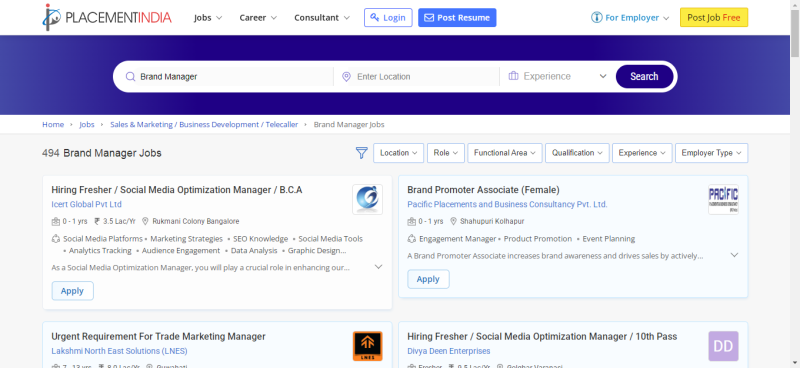The width and height of the screenshot is (800, 368).
Task: Open Divya Deen Enterprises company link
Action: coord(448,351)
